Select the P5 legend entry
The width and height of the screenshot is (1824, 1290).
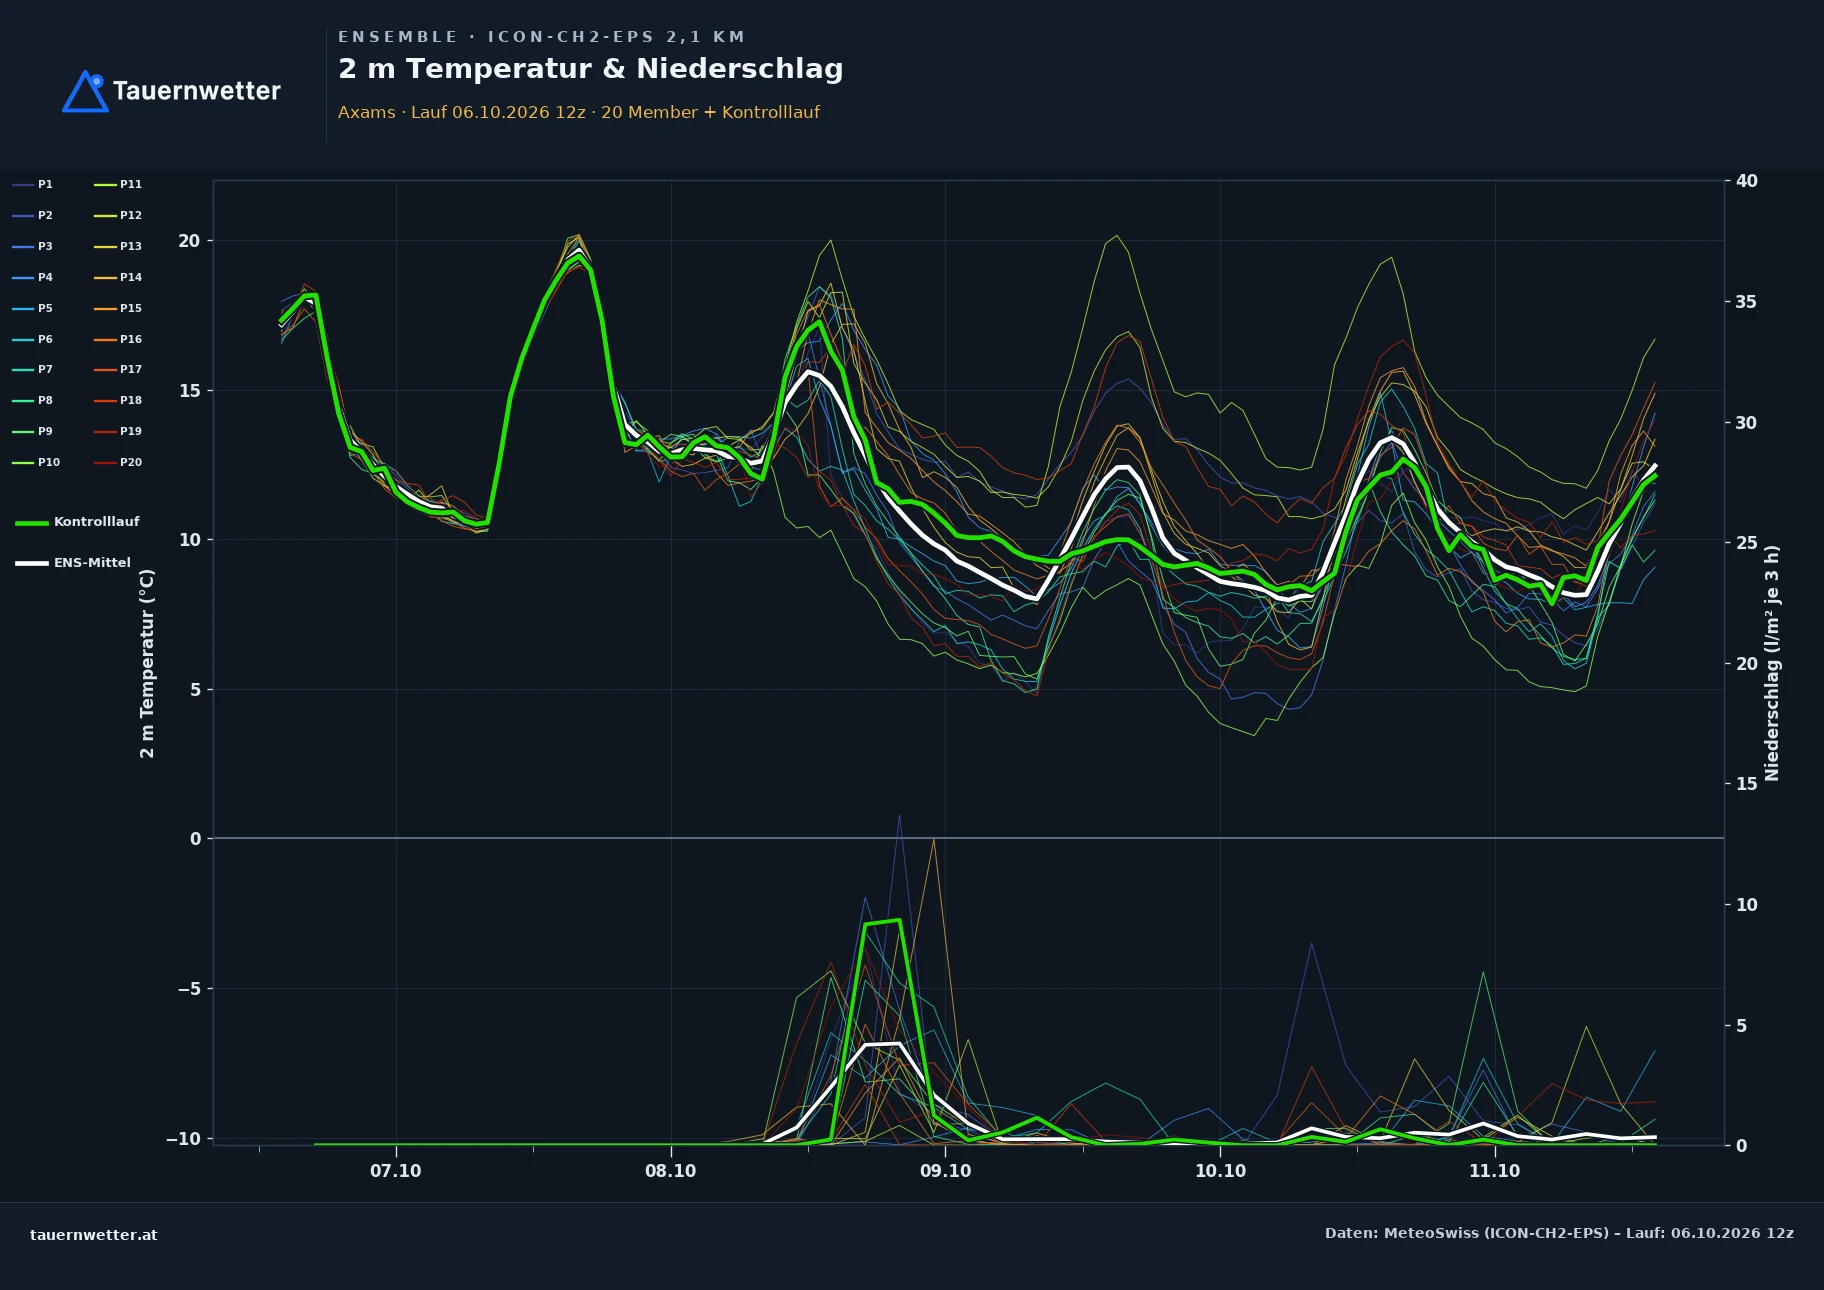coord(32,308)
